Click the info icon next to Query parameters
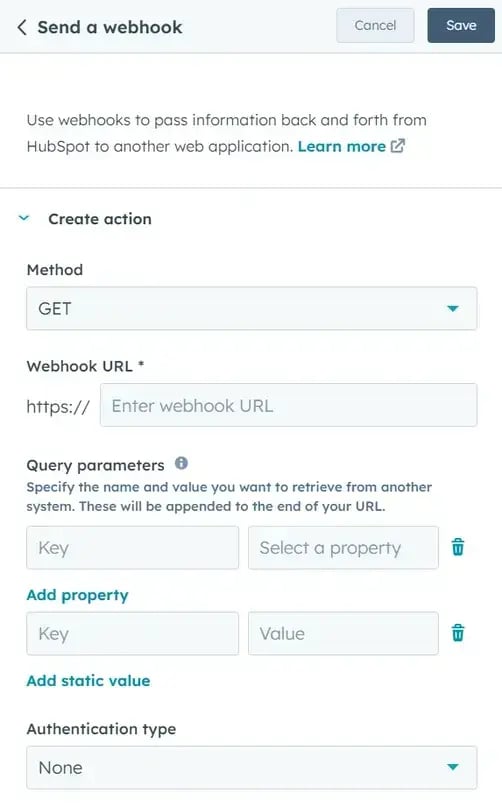 181,463
